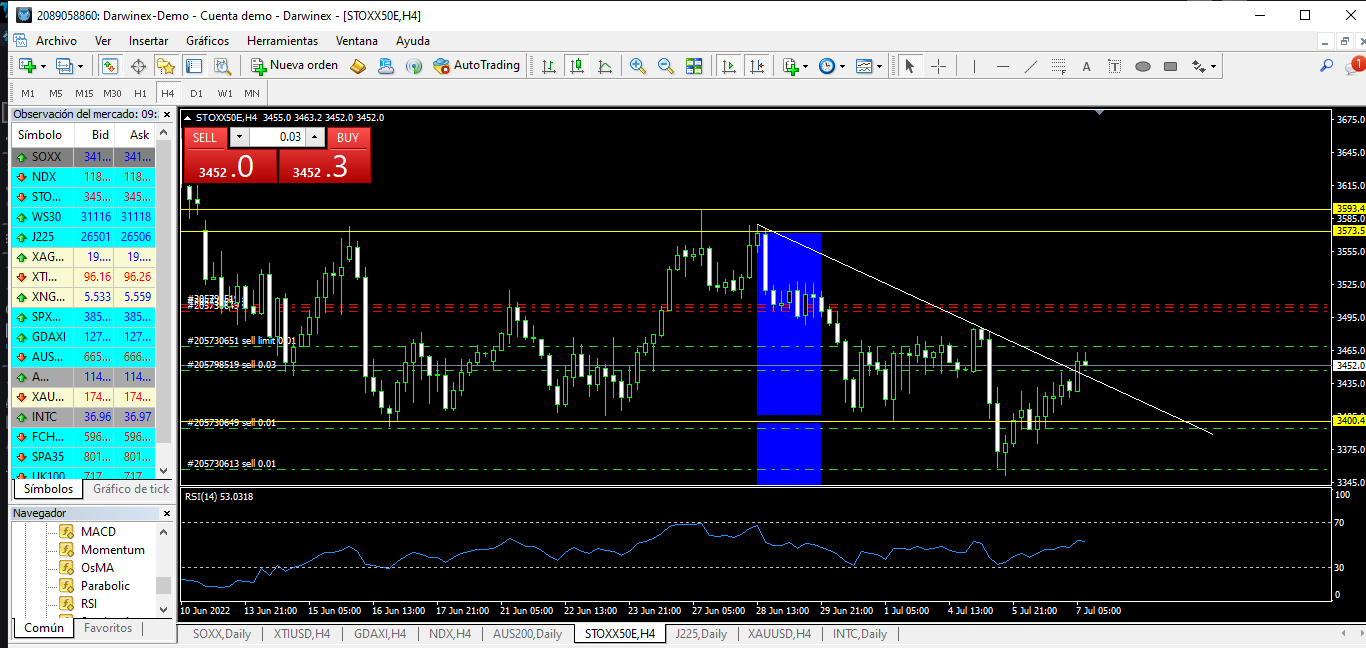
Task: Click the zoom in magnifier icon
Action: tap(637, 66)
